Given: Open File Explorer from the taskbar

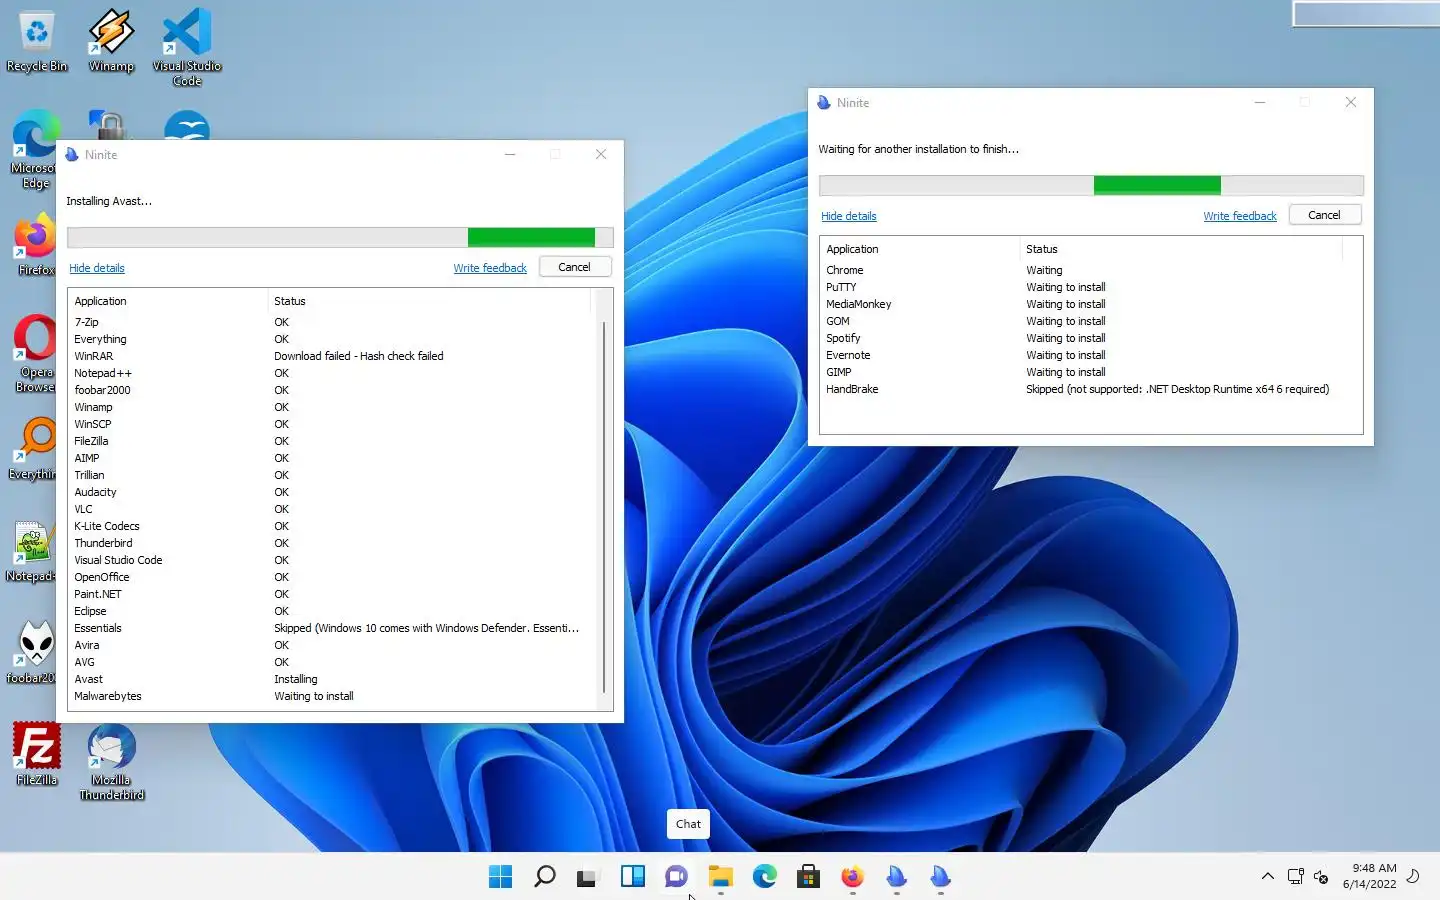Looking at the screenshot, I should click(x=720, y=877).
